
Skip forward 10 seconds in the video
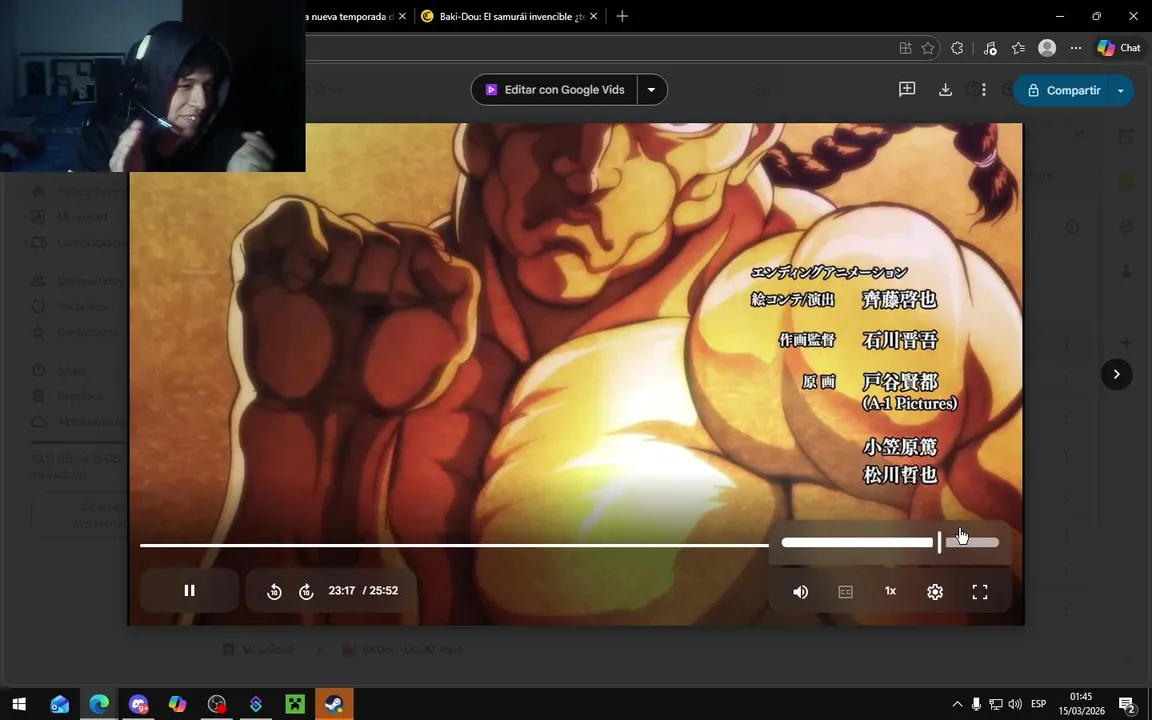(306, 591)
